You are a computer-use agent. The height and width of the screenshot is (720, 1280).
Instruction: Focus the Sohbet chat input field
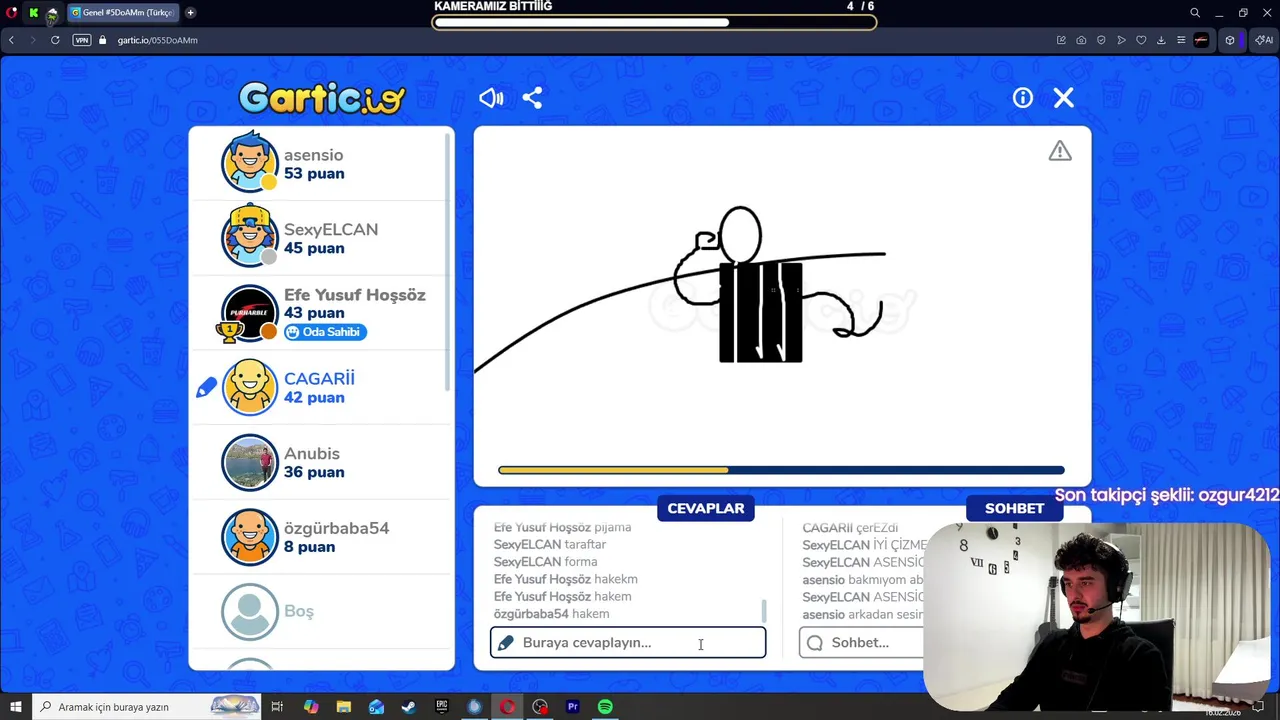tap(863, 642)
